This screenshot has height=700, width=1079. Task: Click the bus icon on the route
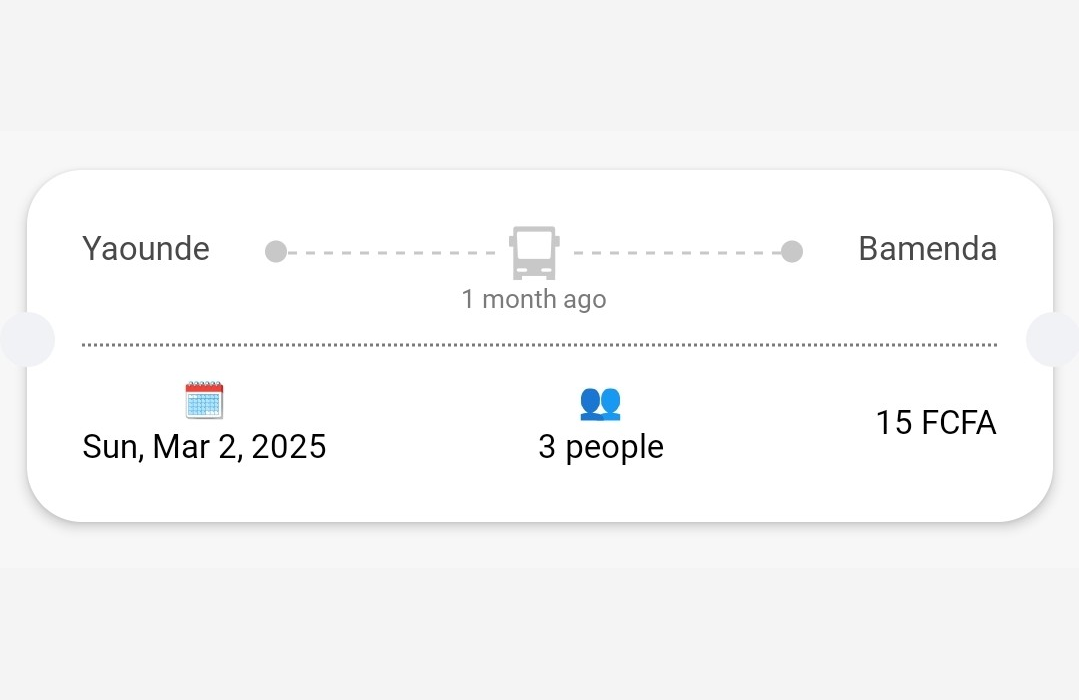click(534, 252)
